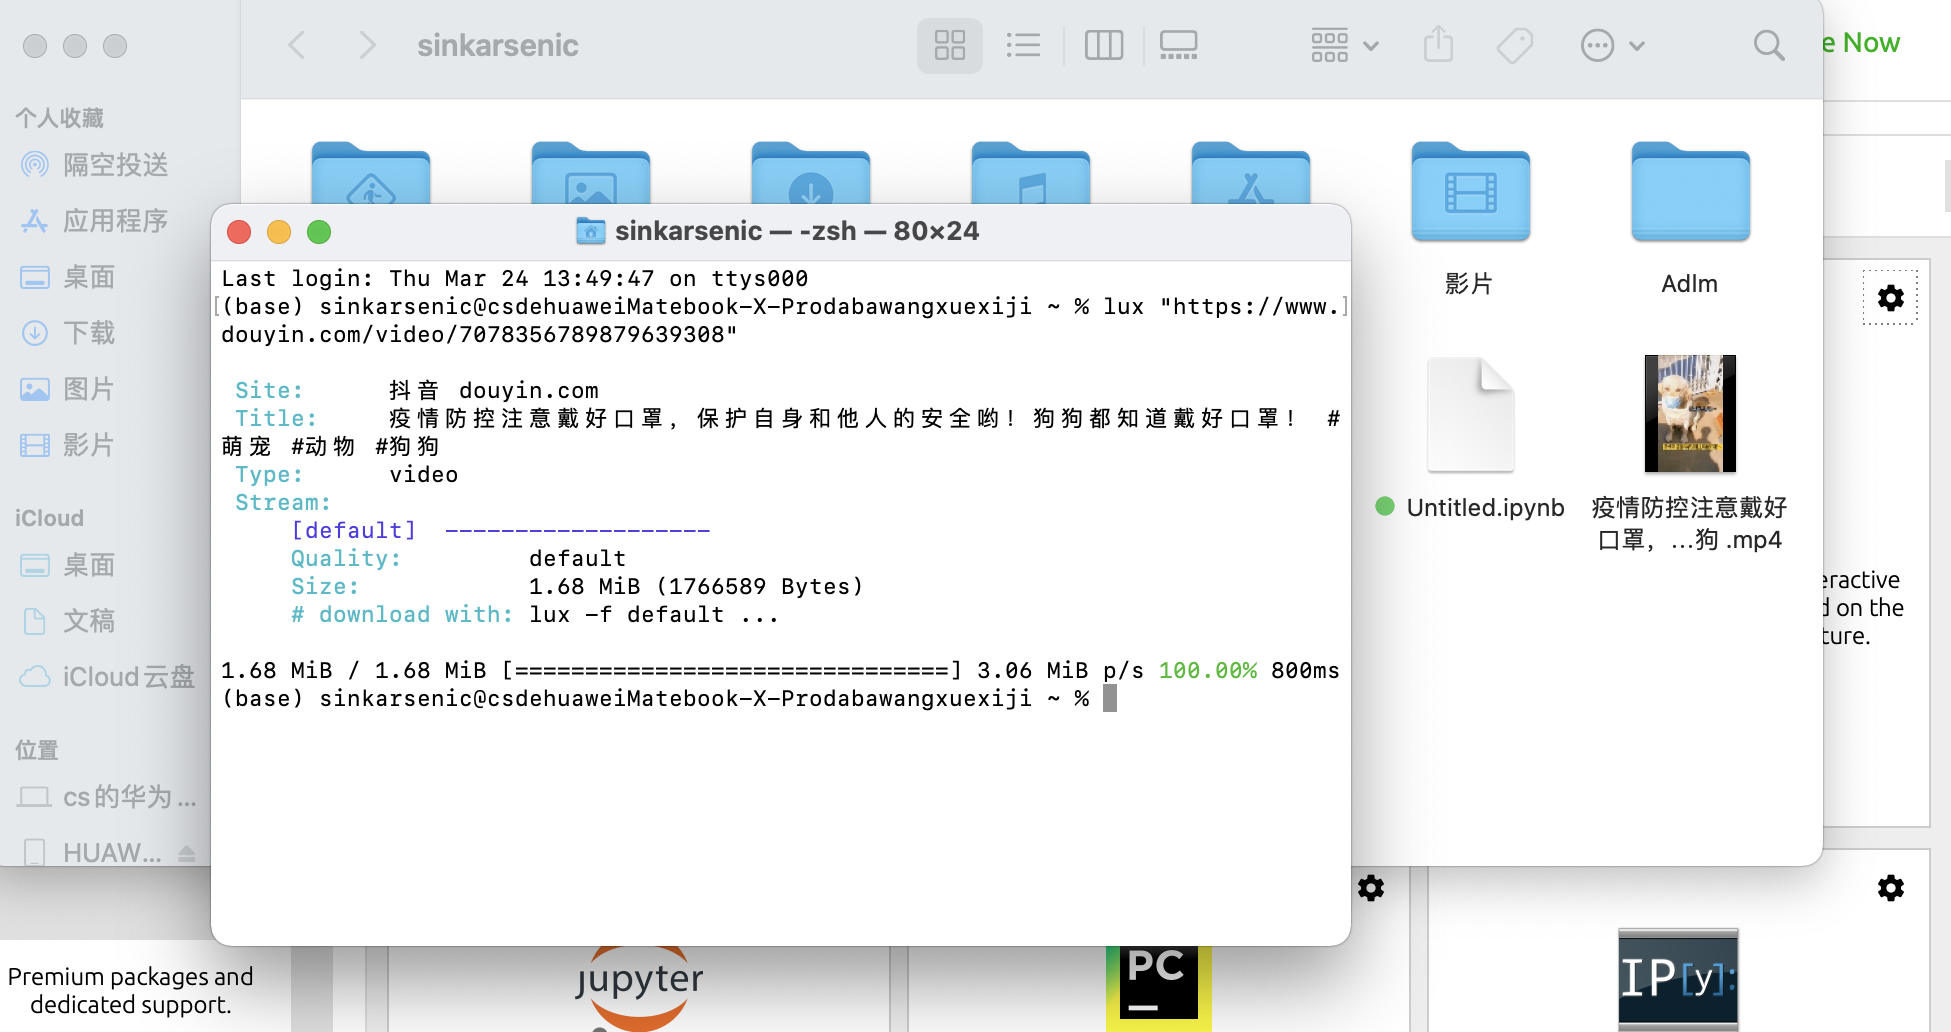The width and height of the screenshot is (1951, 1032).
Task: Click the Applications folder behind Terminal
Action: [x=1251, y=173]
